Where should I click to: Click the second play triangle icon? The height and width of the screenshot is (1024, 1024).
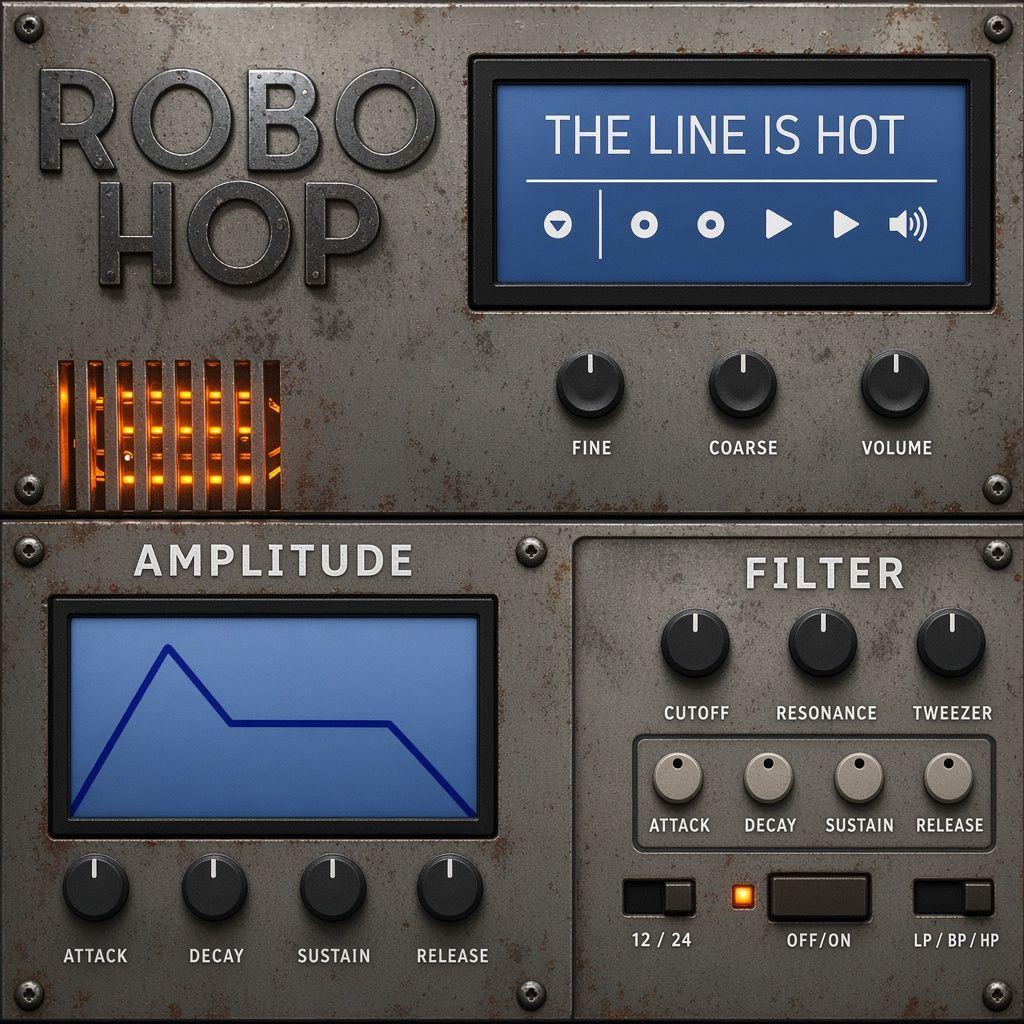coord(846,225)
